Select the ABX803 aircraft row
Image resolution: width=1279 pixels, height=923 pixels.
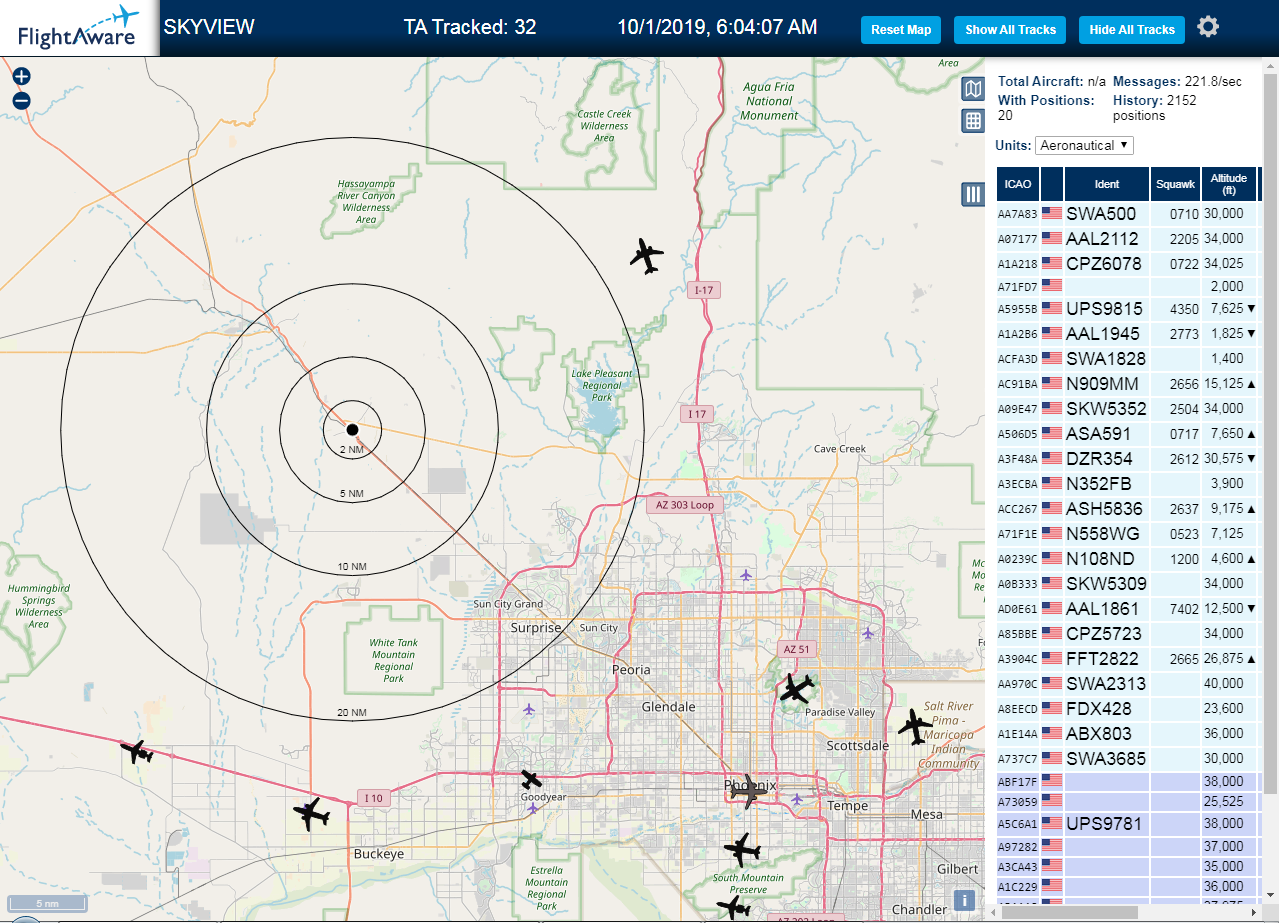1127,734
